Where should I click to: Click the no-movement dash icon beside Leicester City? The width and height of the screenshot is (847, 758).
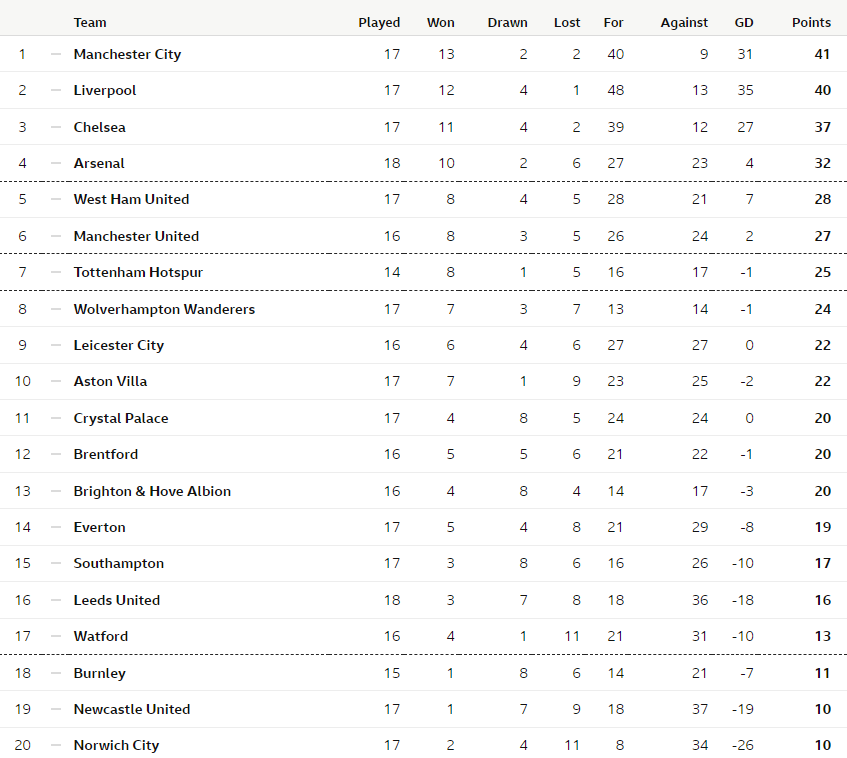pos(56,345)
